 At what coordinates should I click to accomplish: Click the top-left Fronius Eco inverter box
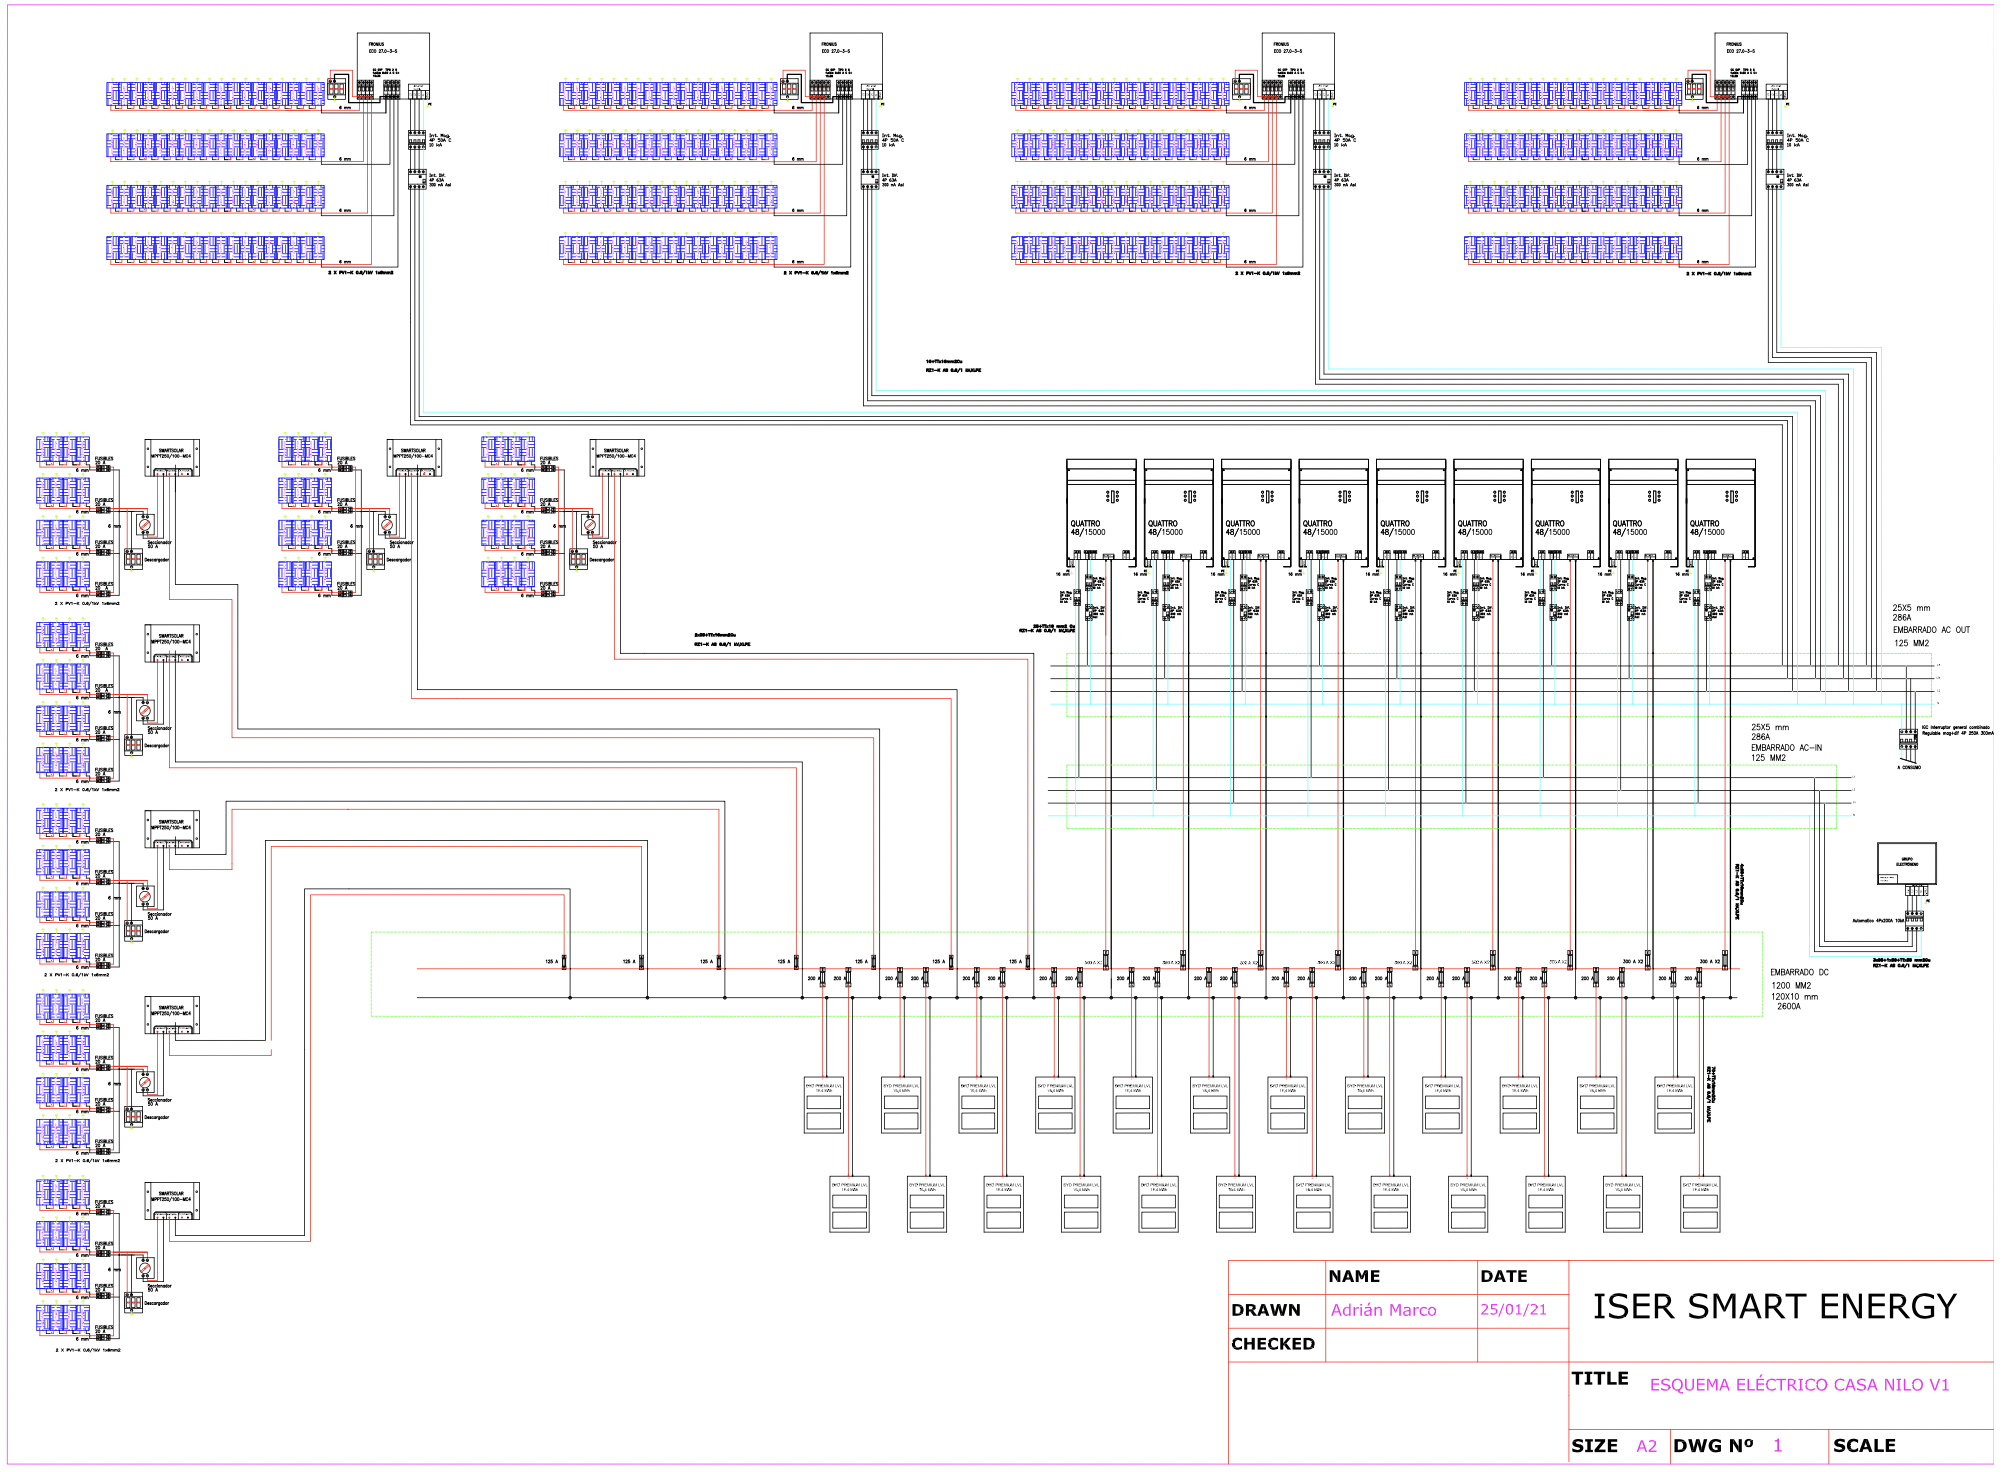pos(393,58)
